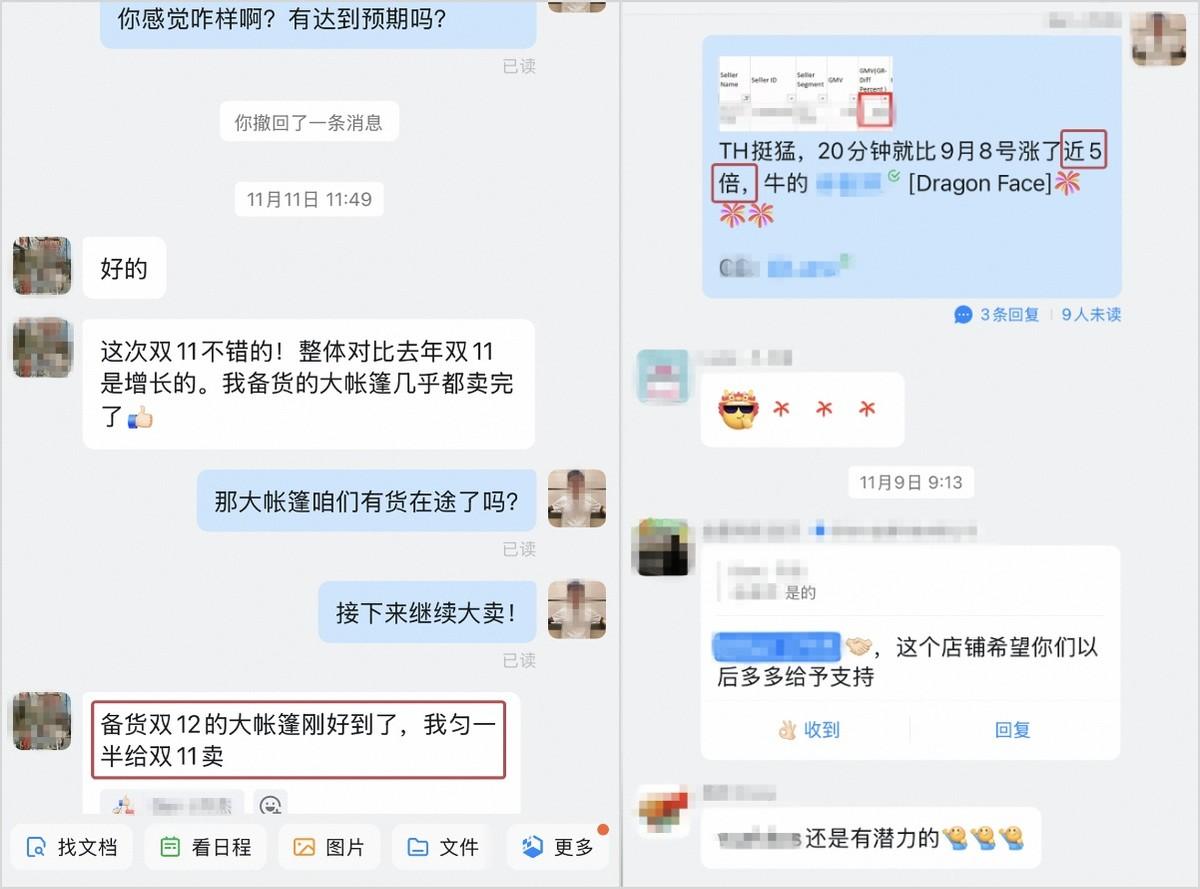Open the 看日程 calendar shortcut
This screenshot has width=1200, height=889.
(205, 847)
